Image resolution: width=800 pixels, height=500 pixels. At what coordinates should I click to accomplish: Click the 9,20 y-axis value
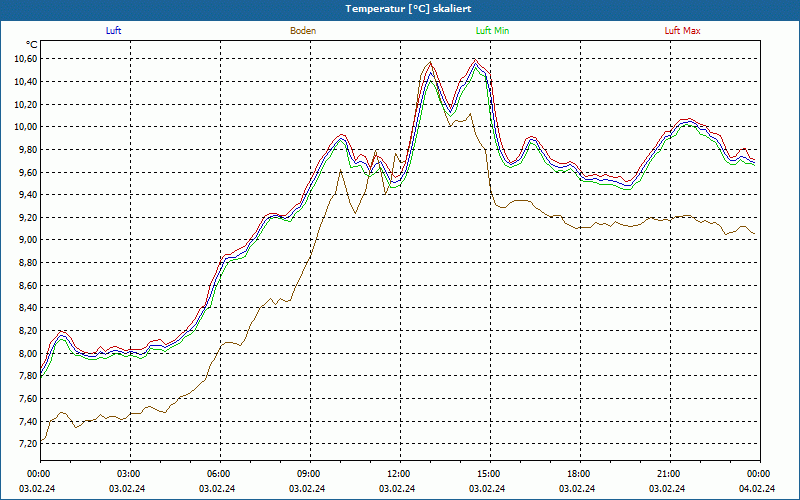28,217
